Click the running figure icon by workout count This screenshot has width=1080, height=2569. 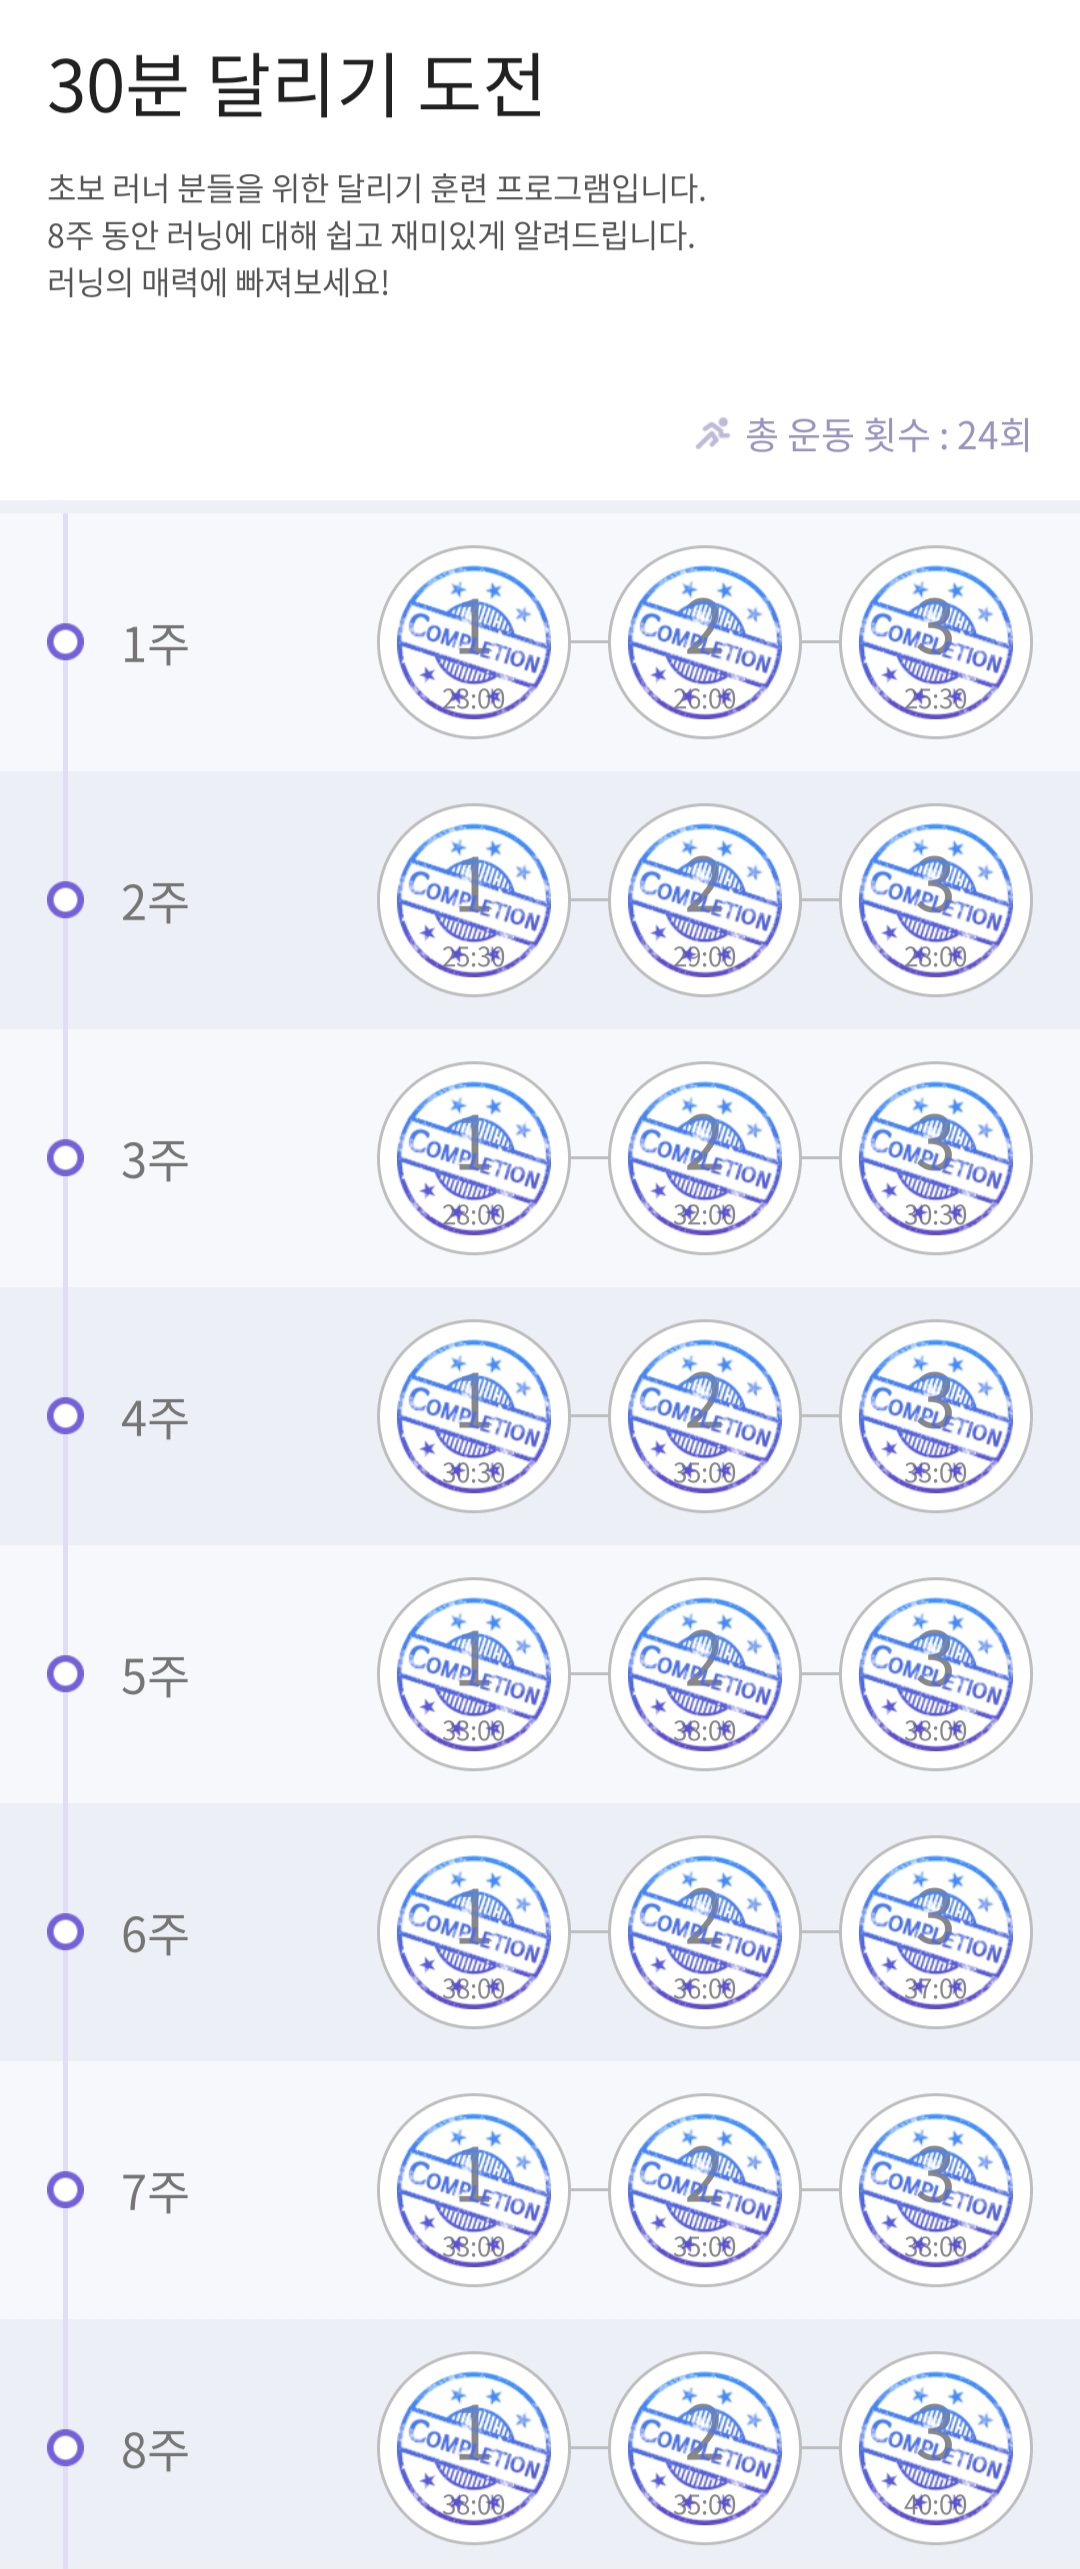(x=713, y=434)
